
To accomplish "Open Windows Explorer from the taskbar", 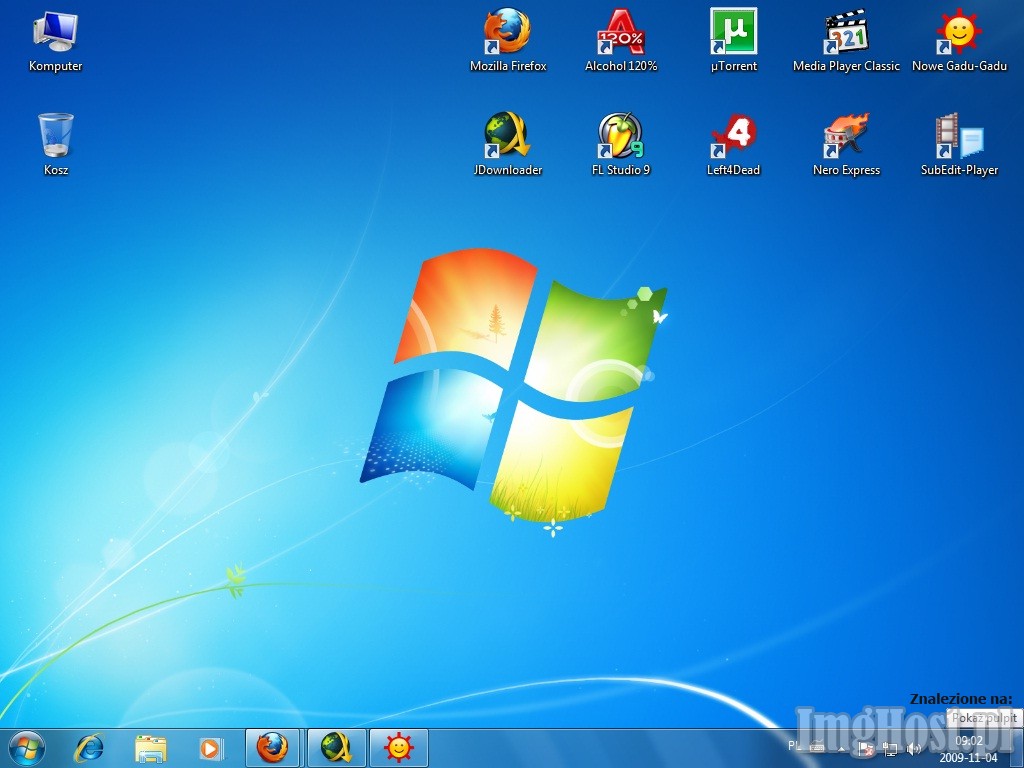I will pos(150,748).
